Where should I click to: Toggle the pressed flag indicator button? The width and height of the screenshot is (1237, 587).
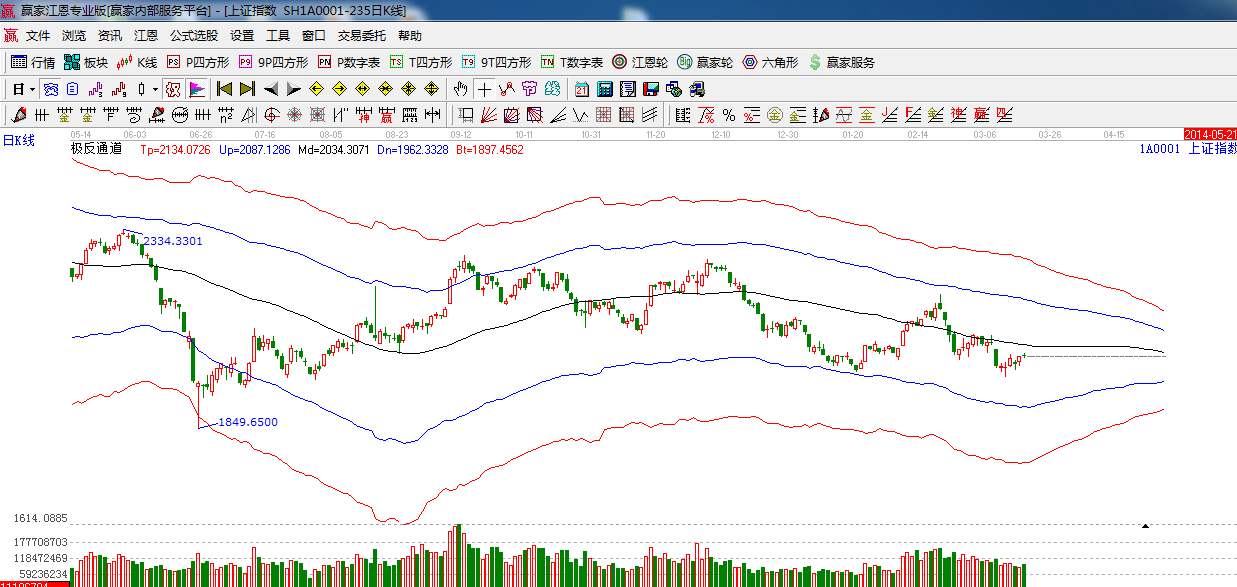pyautogui.click(x=197, y=89)
